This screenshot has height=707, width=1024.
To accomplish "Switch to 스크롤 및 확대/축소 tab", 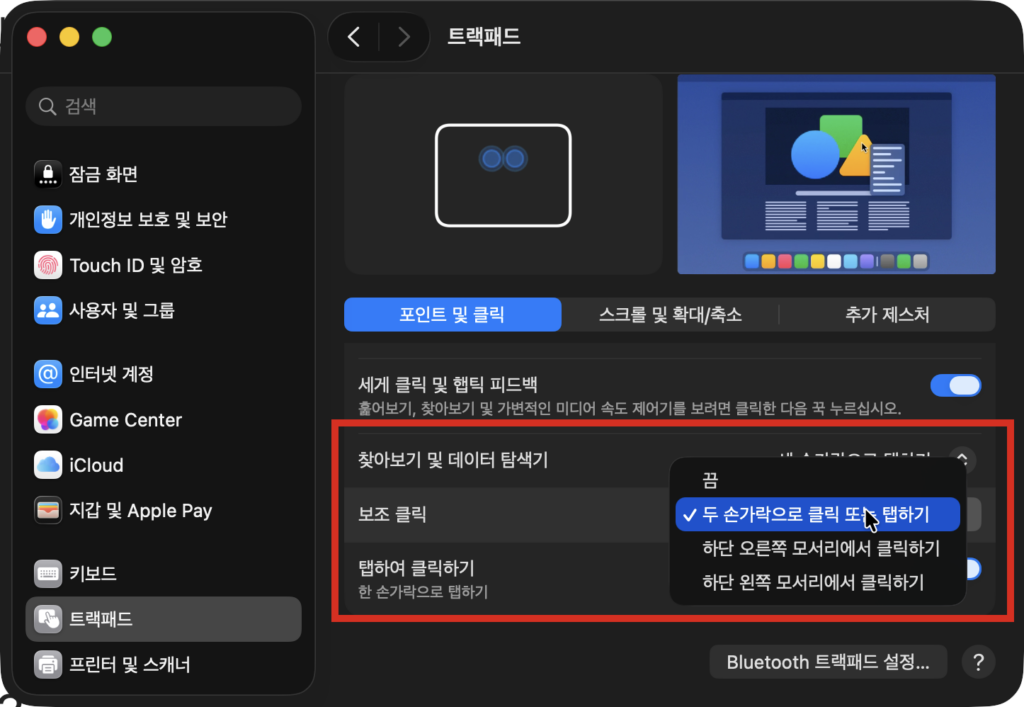I will point(670,315).
